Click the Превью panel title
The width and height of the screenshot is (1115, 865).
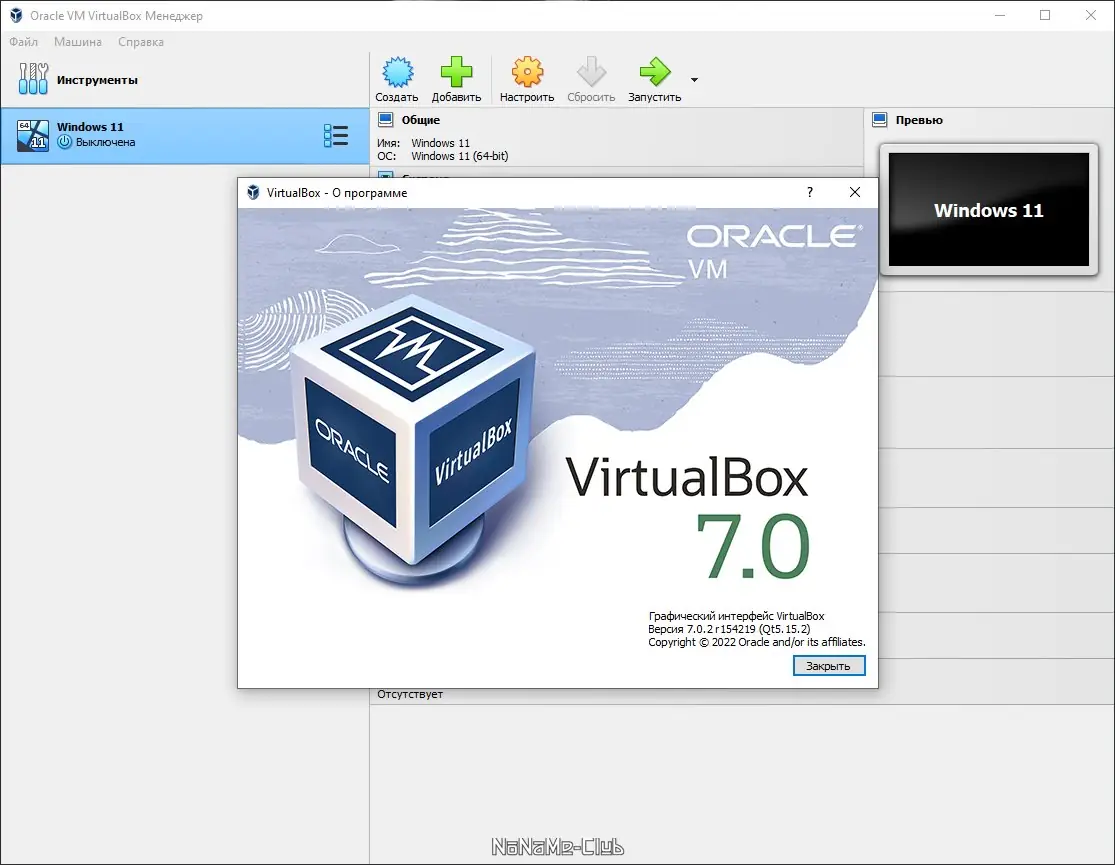point(919,120)
